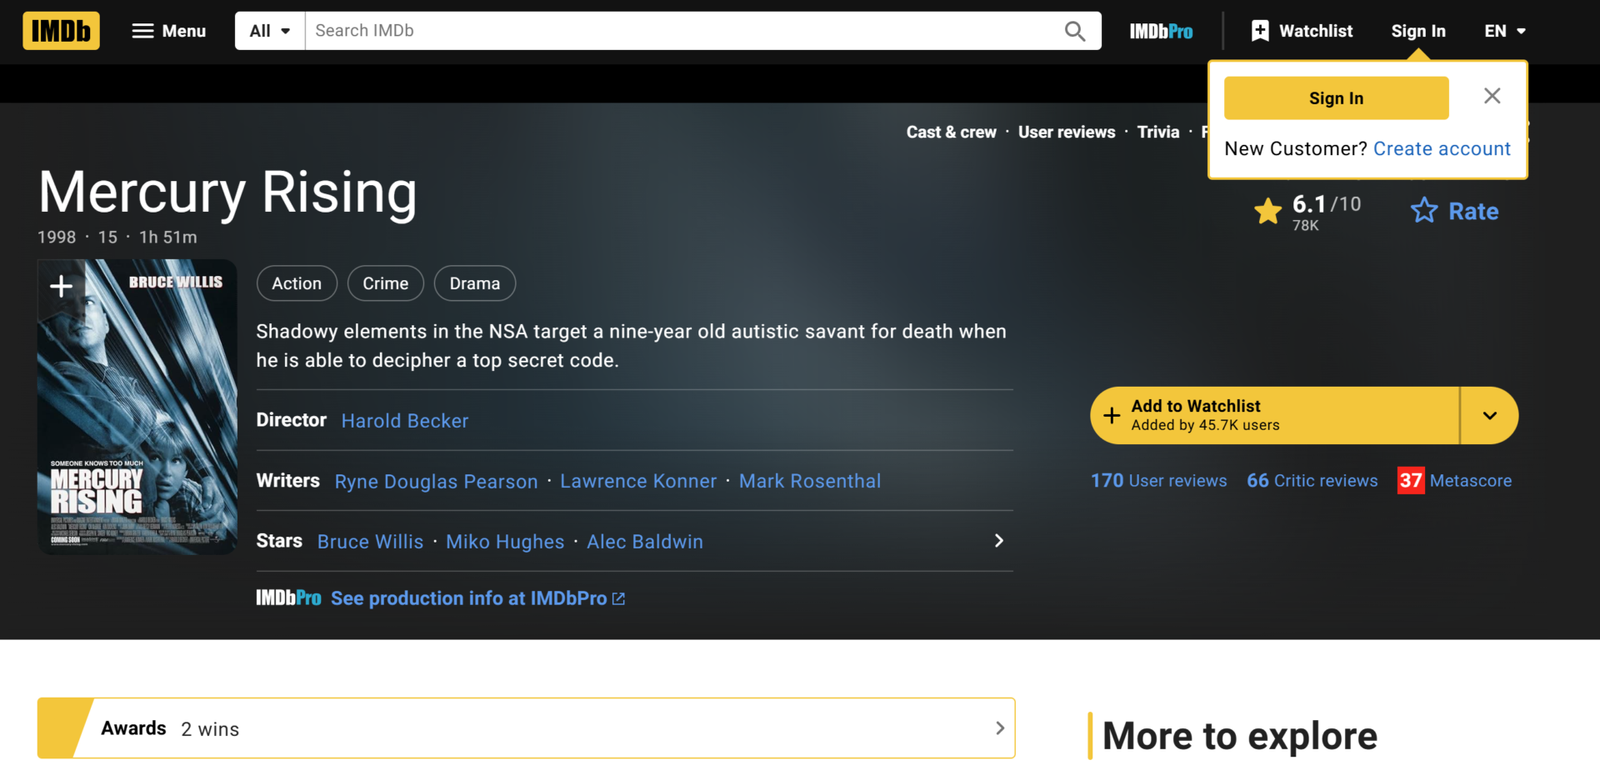Screen dimensions: 1600x766
Task: Click the search magnifying glass icon
Action: pos(1074,31)
